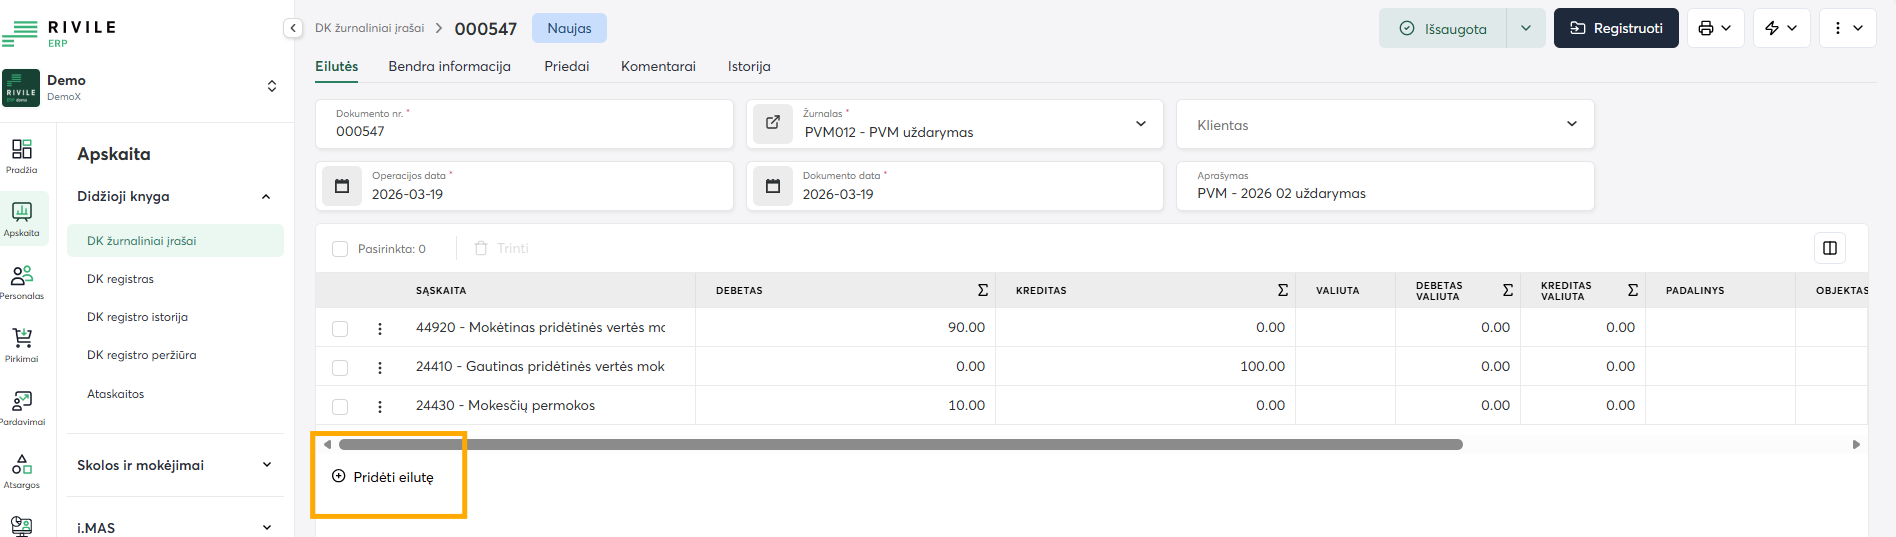Toggle the table column layout icon
Viewport: 1896px width, 537px height.
click(x=1829, y=248)
